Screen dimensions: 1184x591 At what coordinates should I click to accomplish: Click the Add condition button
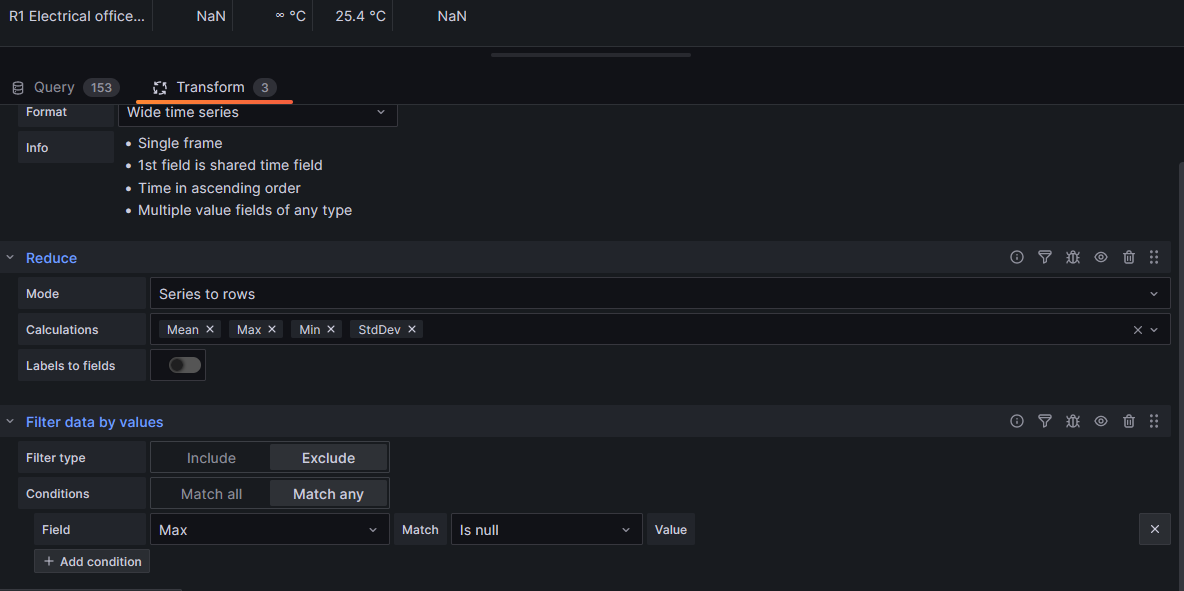(x=91, y=561)
